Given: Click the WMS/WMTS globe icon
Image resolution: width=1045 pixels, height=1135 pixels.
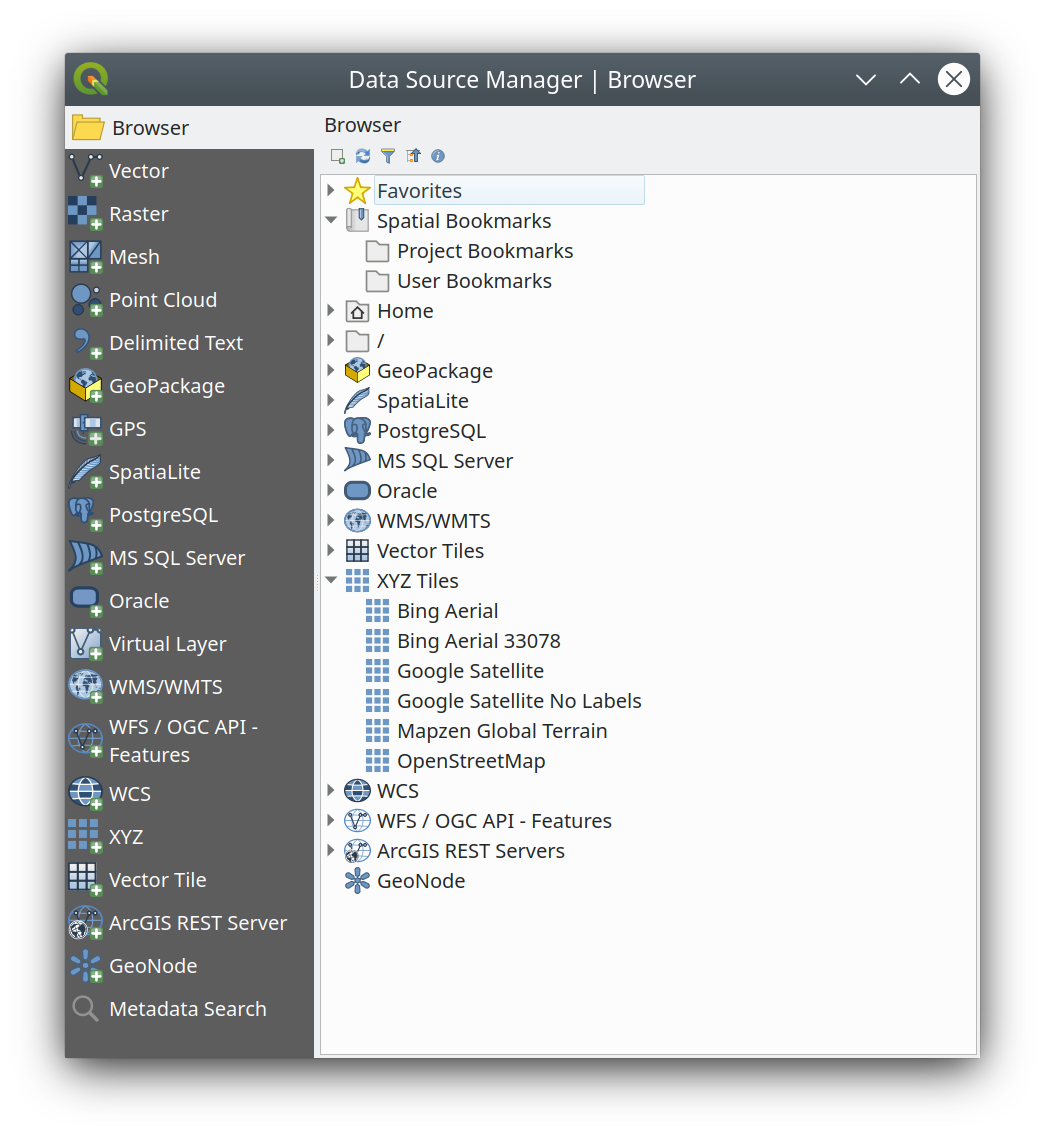Looking at the screenshot, I should coord(357,520).
